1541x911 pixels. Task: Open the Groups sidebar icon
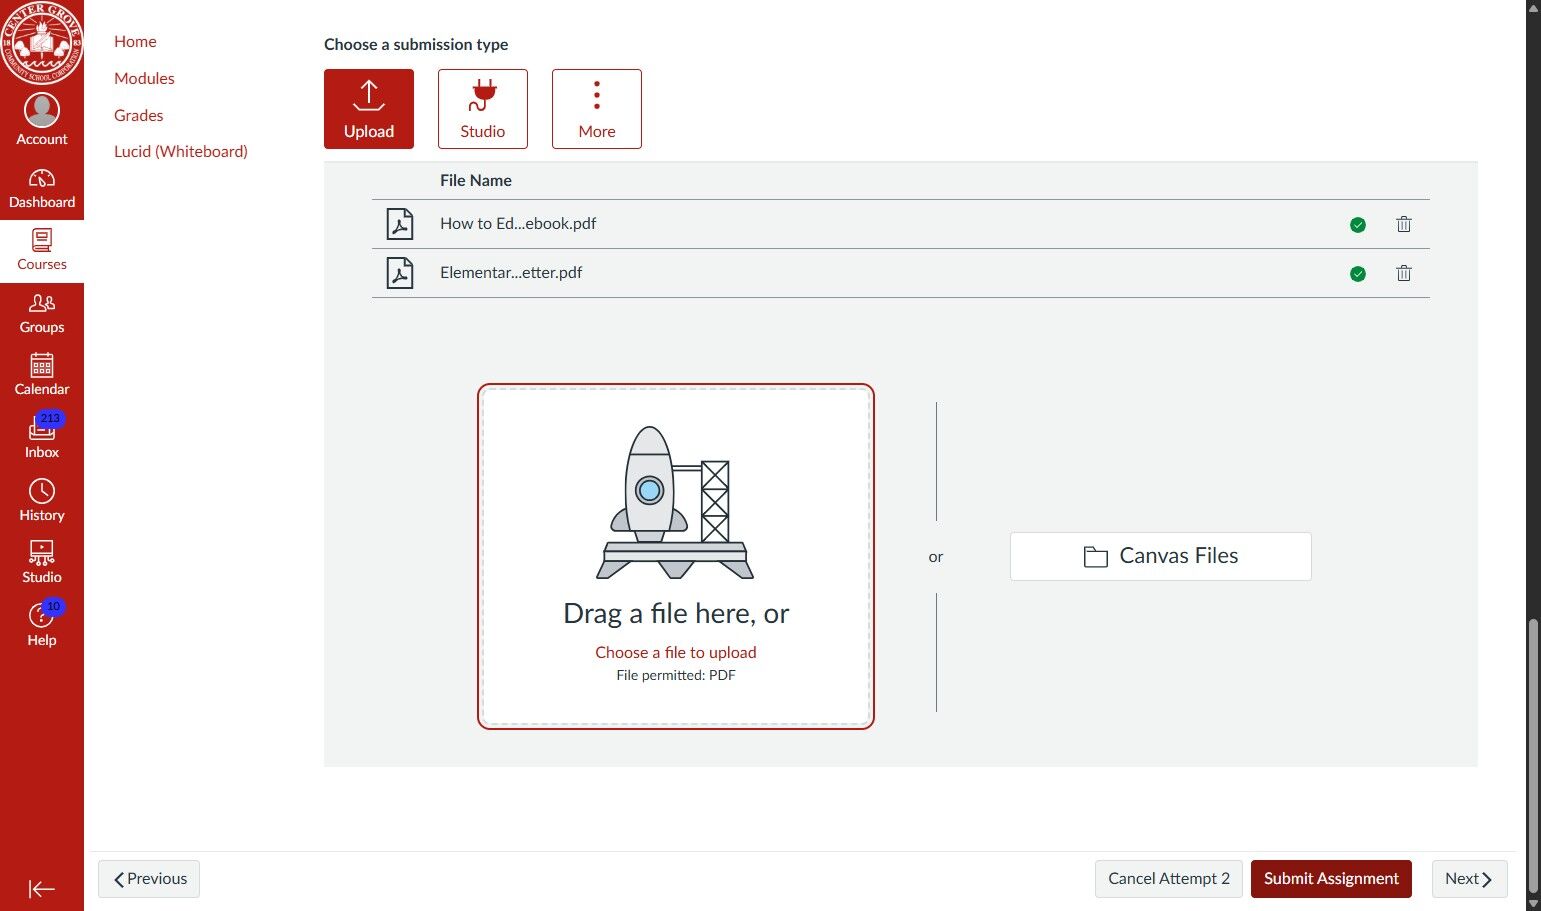point(41,312)
